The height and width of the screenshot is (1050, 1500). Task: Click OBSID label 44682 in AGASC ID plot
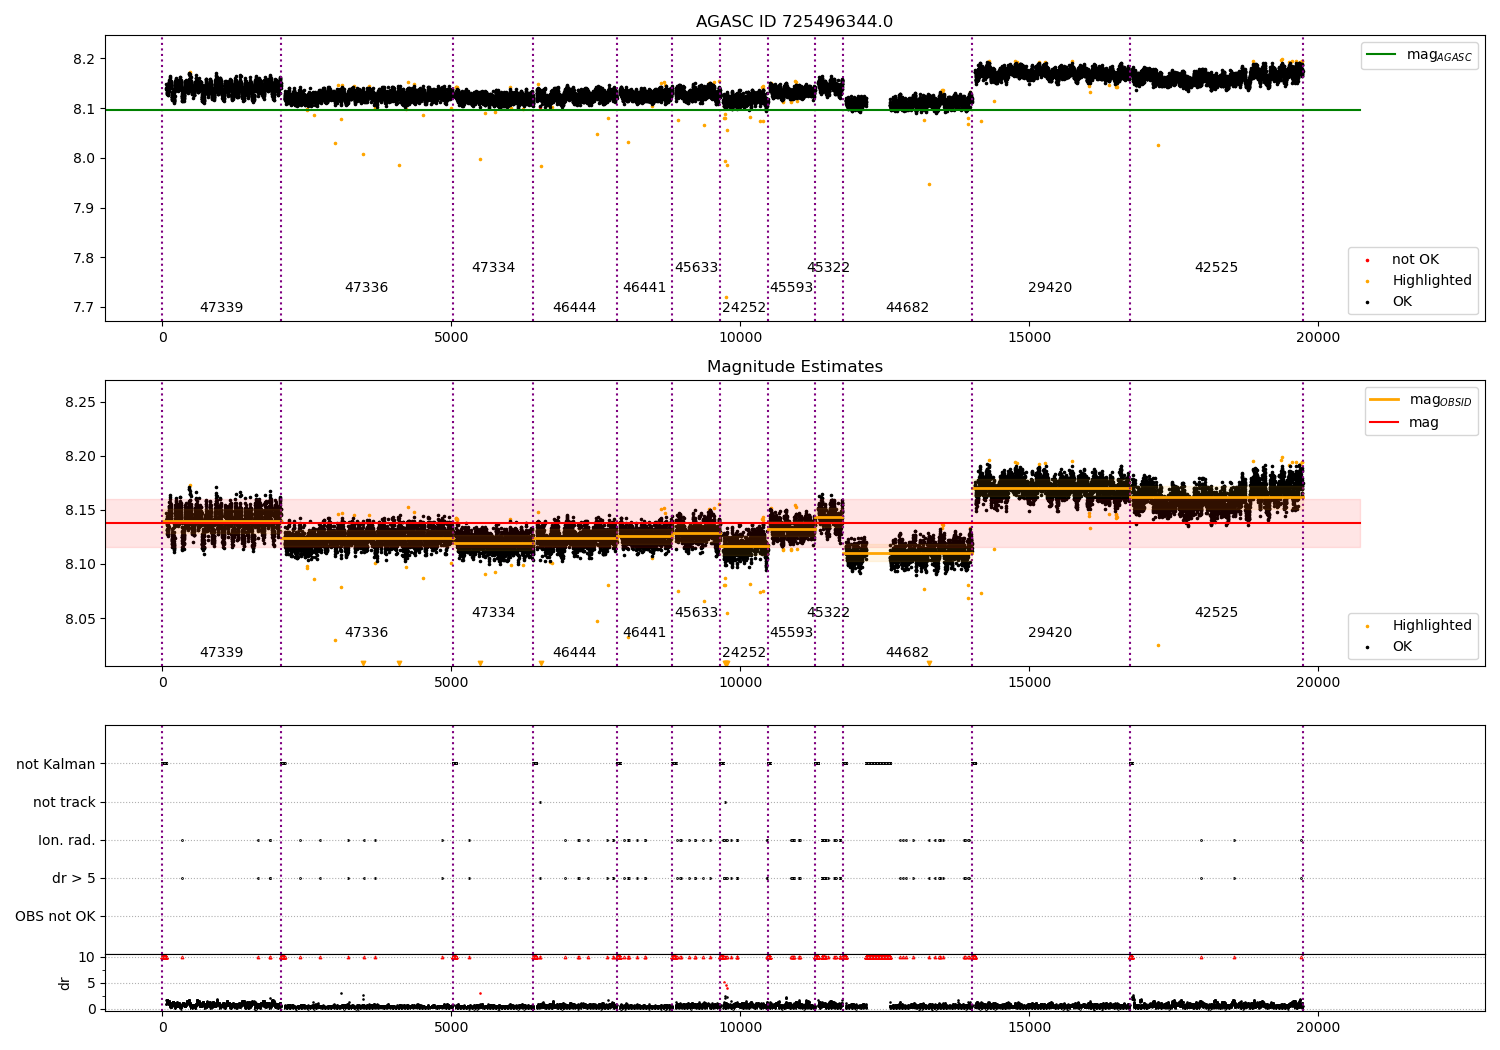pyautogui.click(x=907, y=308)
